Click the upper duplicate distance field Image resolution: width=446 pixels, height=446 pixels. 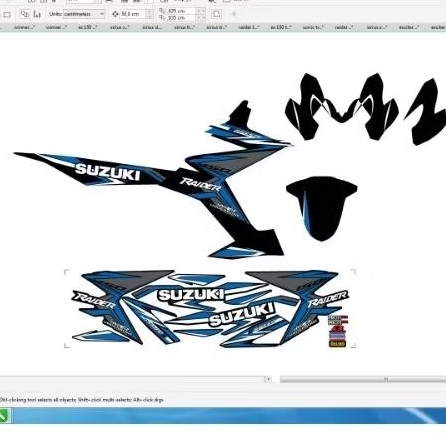pos(181,11)
